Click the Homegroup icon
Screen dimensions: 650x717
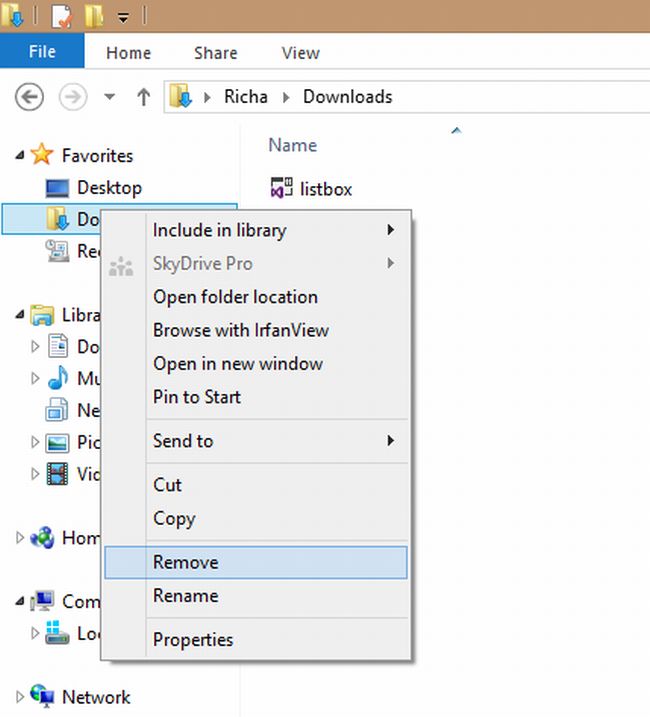(42, 537)
